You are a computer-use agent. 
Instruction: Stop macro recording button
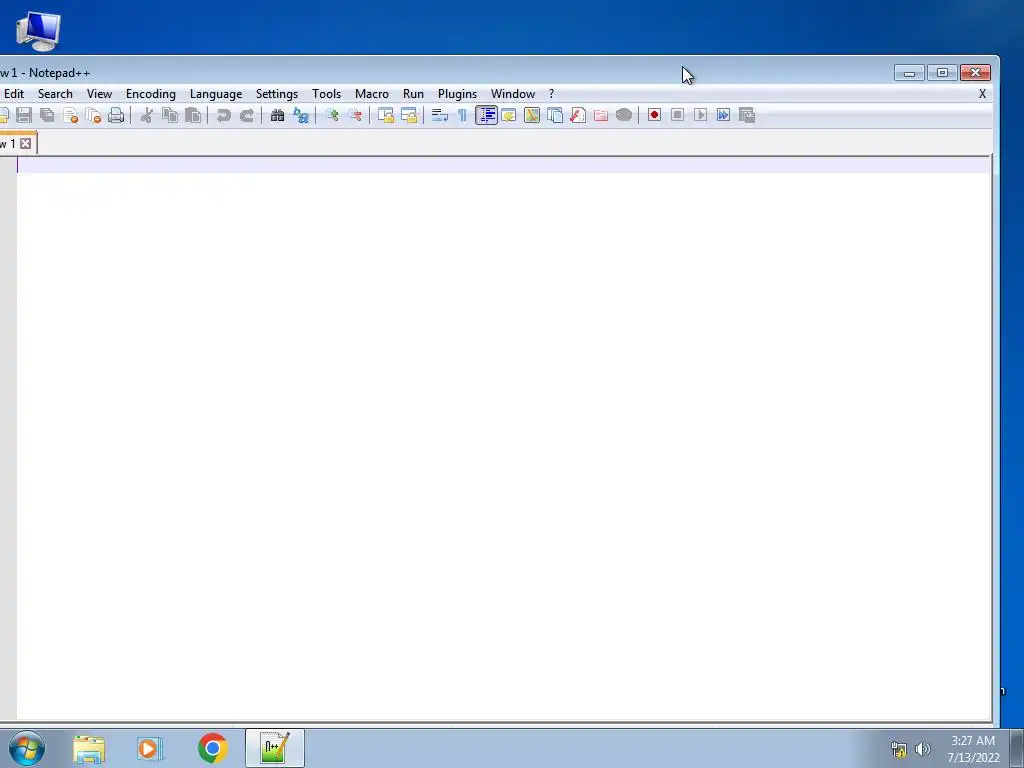677,116
